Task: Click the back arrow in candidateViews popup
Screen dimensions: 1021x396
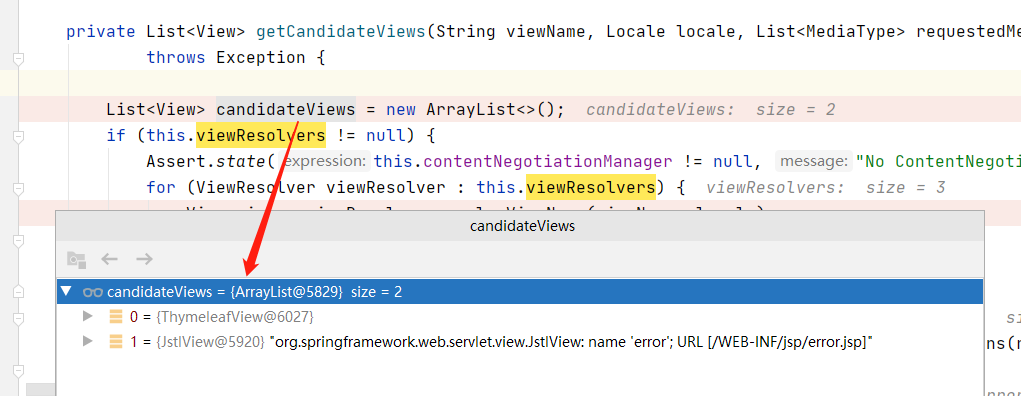Action: tap(109, 259)
